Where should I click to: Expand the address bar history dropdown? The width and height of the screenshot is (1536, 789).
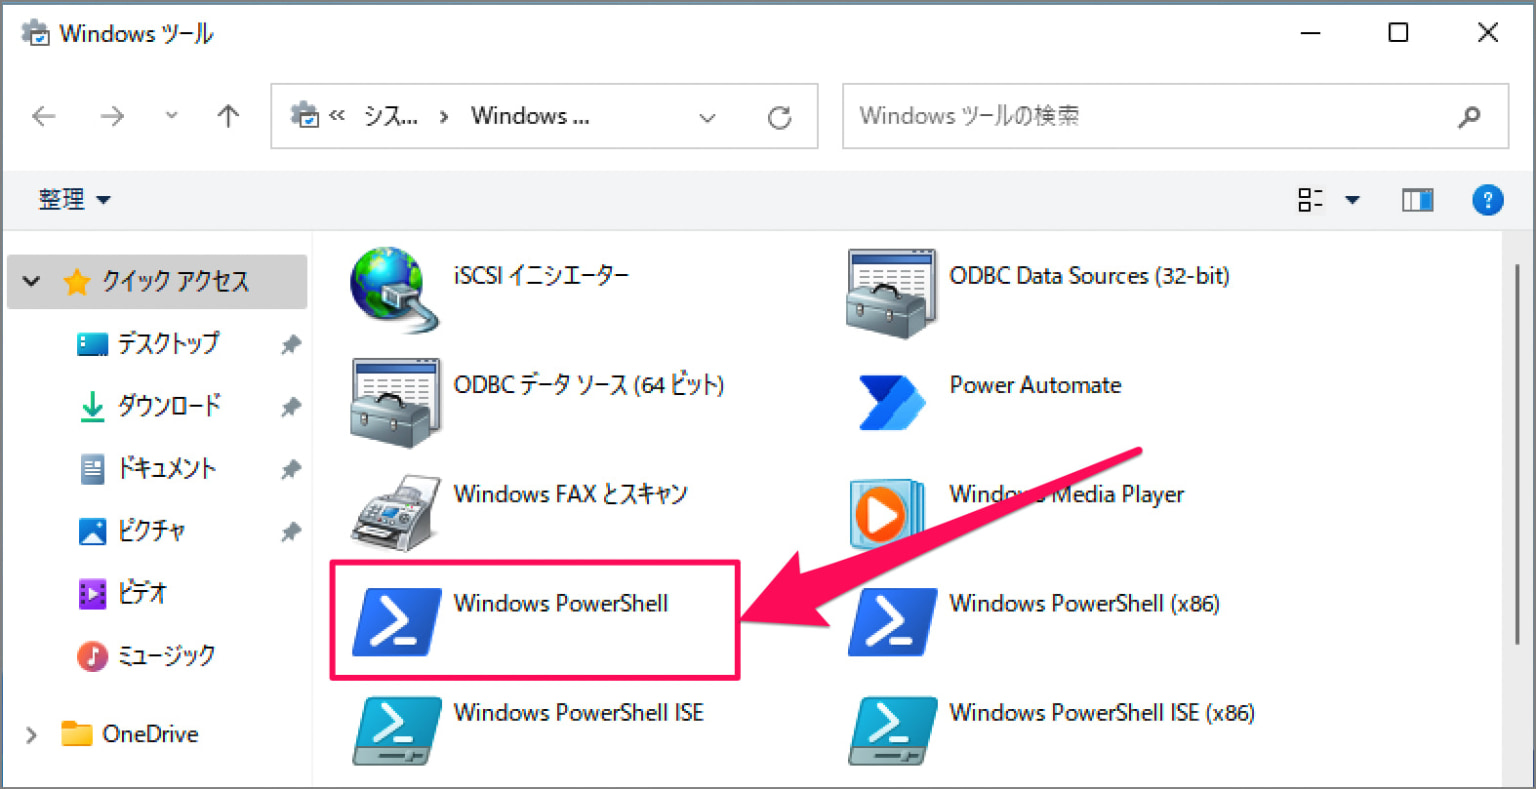[x=707, y=117]
